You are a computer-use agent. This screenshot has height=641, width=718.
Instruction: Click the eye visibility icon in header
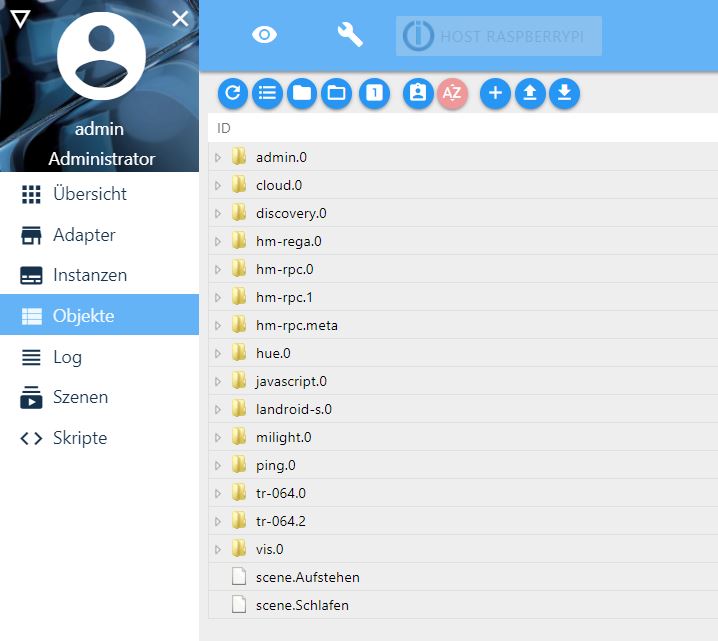[x=264, y=35]
